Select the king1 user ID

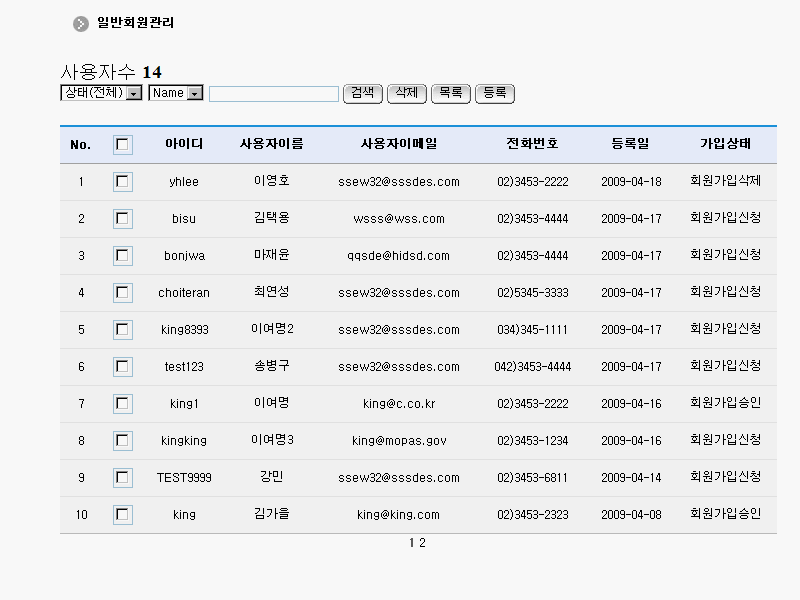click(184, 404)
